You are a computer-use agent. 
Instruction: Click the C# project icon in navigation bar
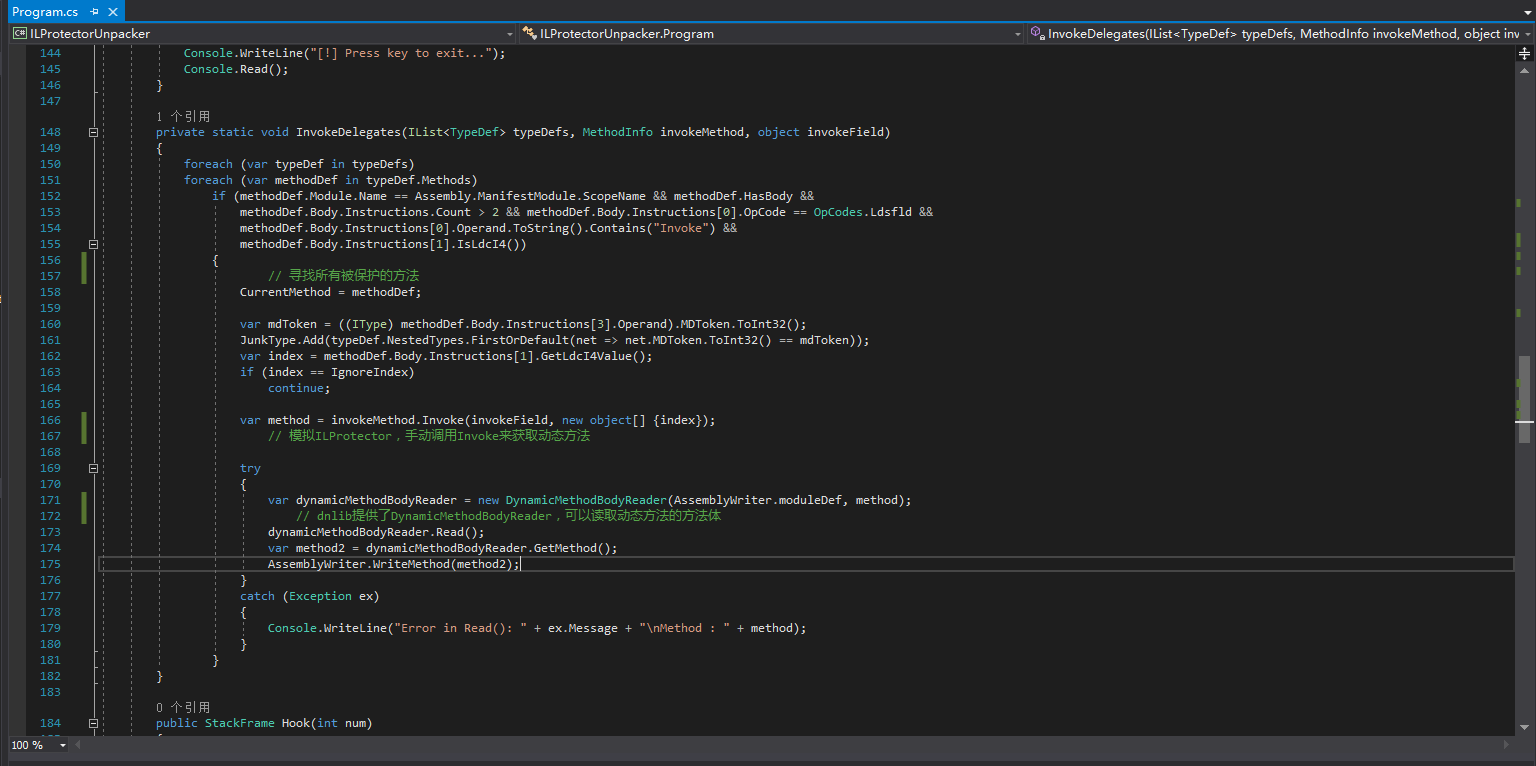tap(19, 34)
